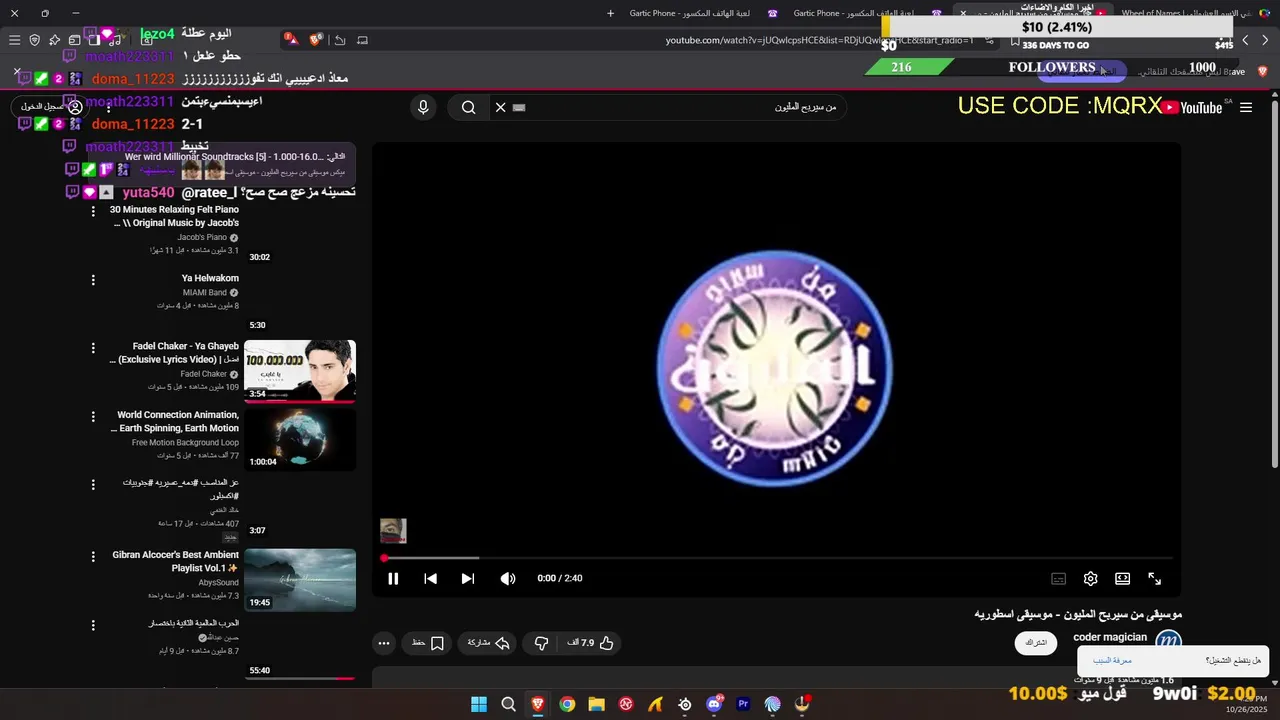Open the YouTube guide hamburger menu

coord(1246,107)
